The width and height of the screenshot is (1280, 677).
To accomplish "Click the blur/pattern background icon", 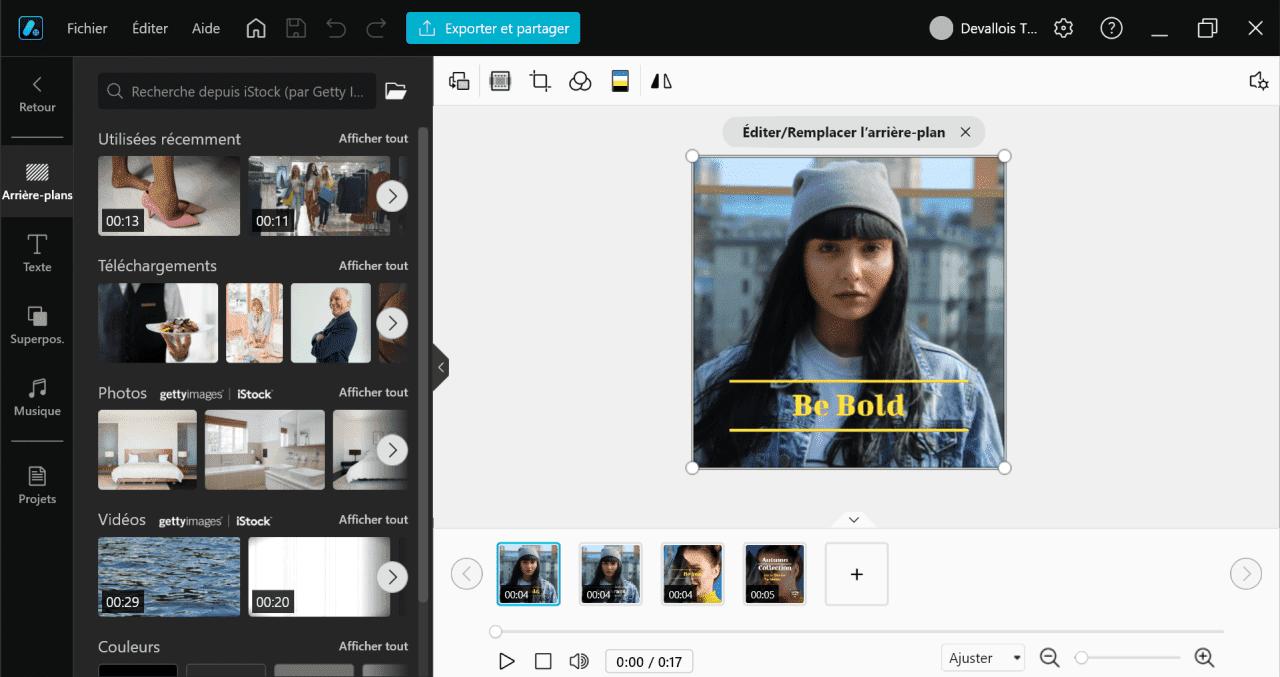I will click(500, 80).
